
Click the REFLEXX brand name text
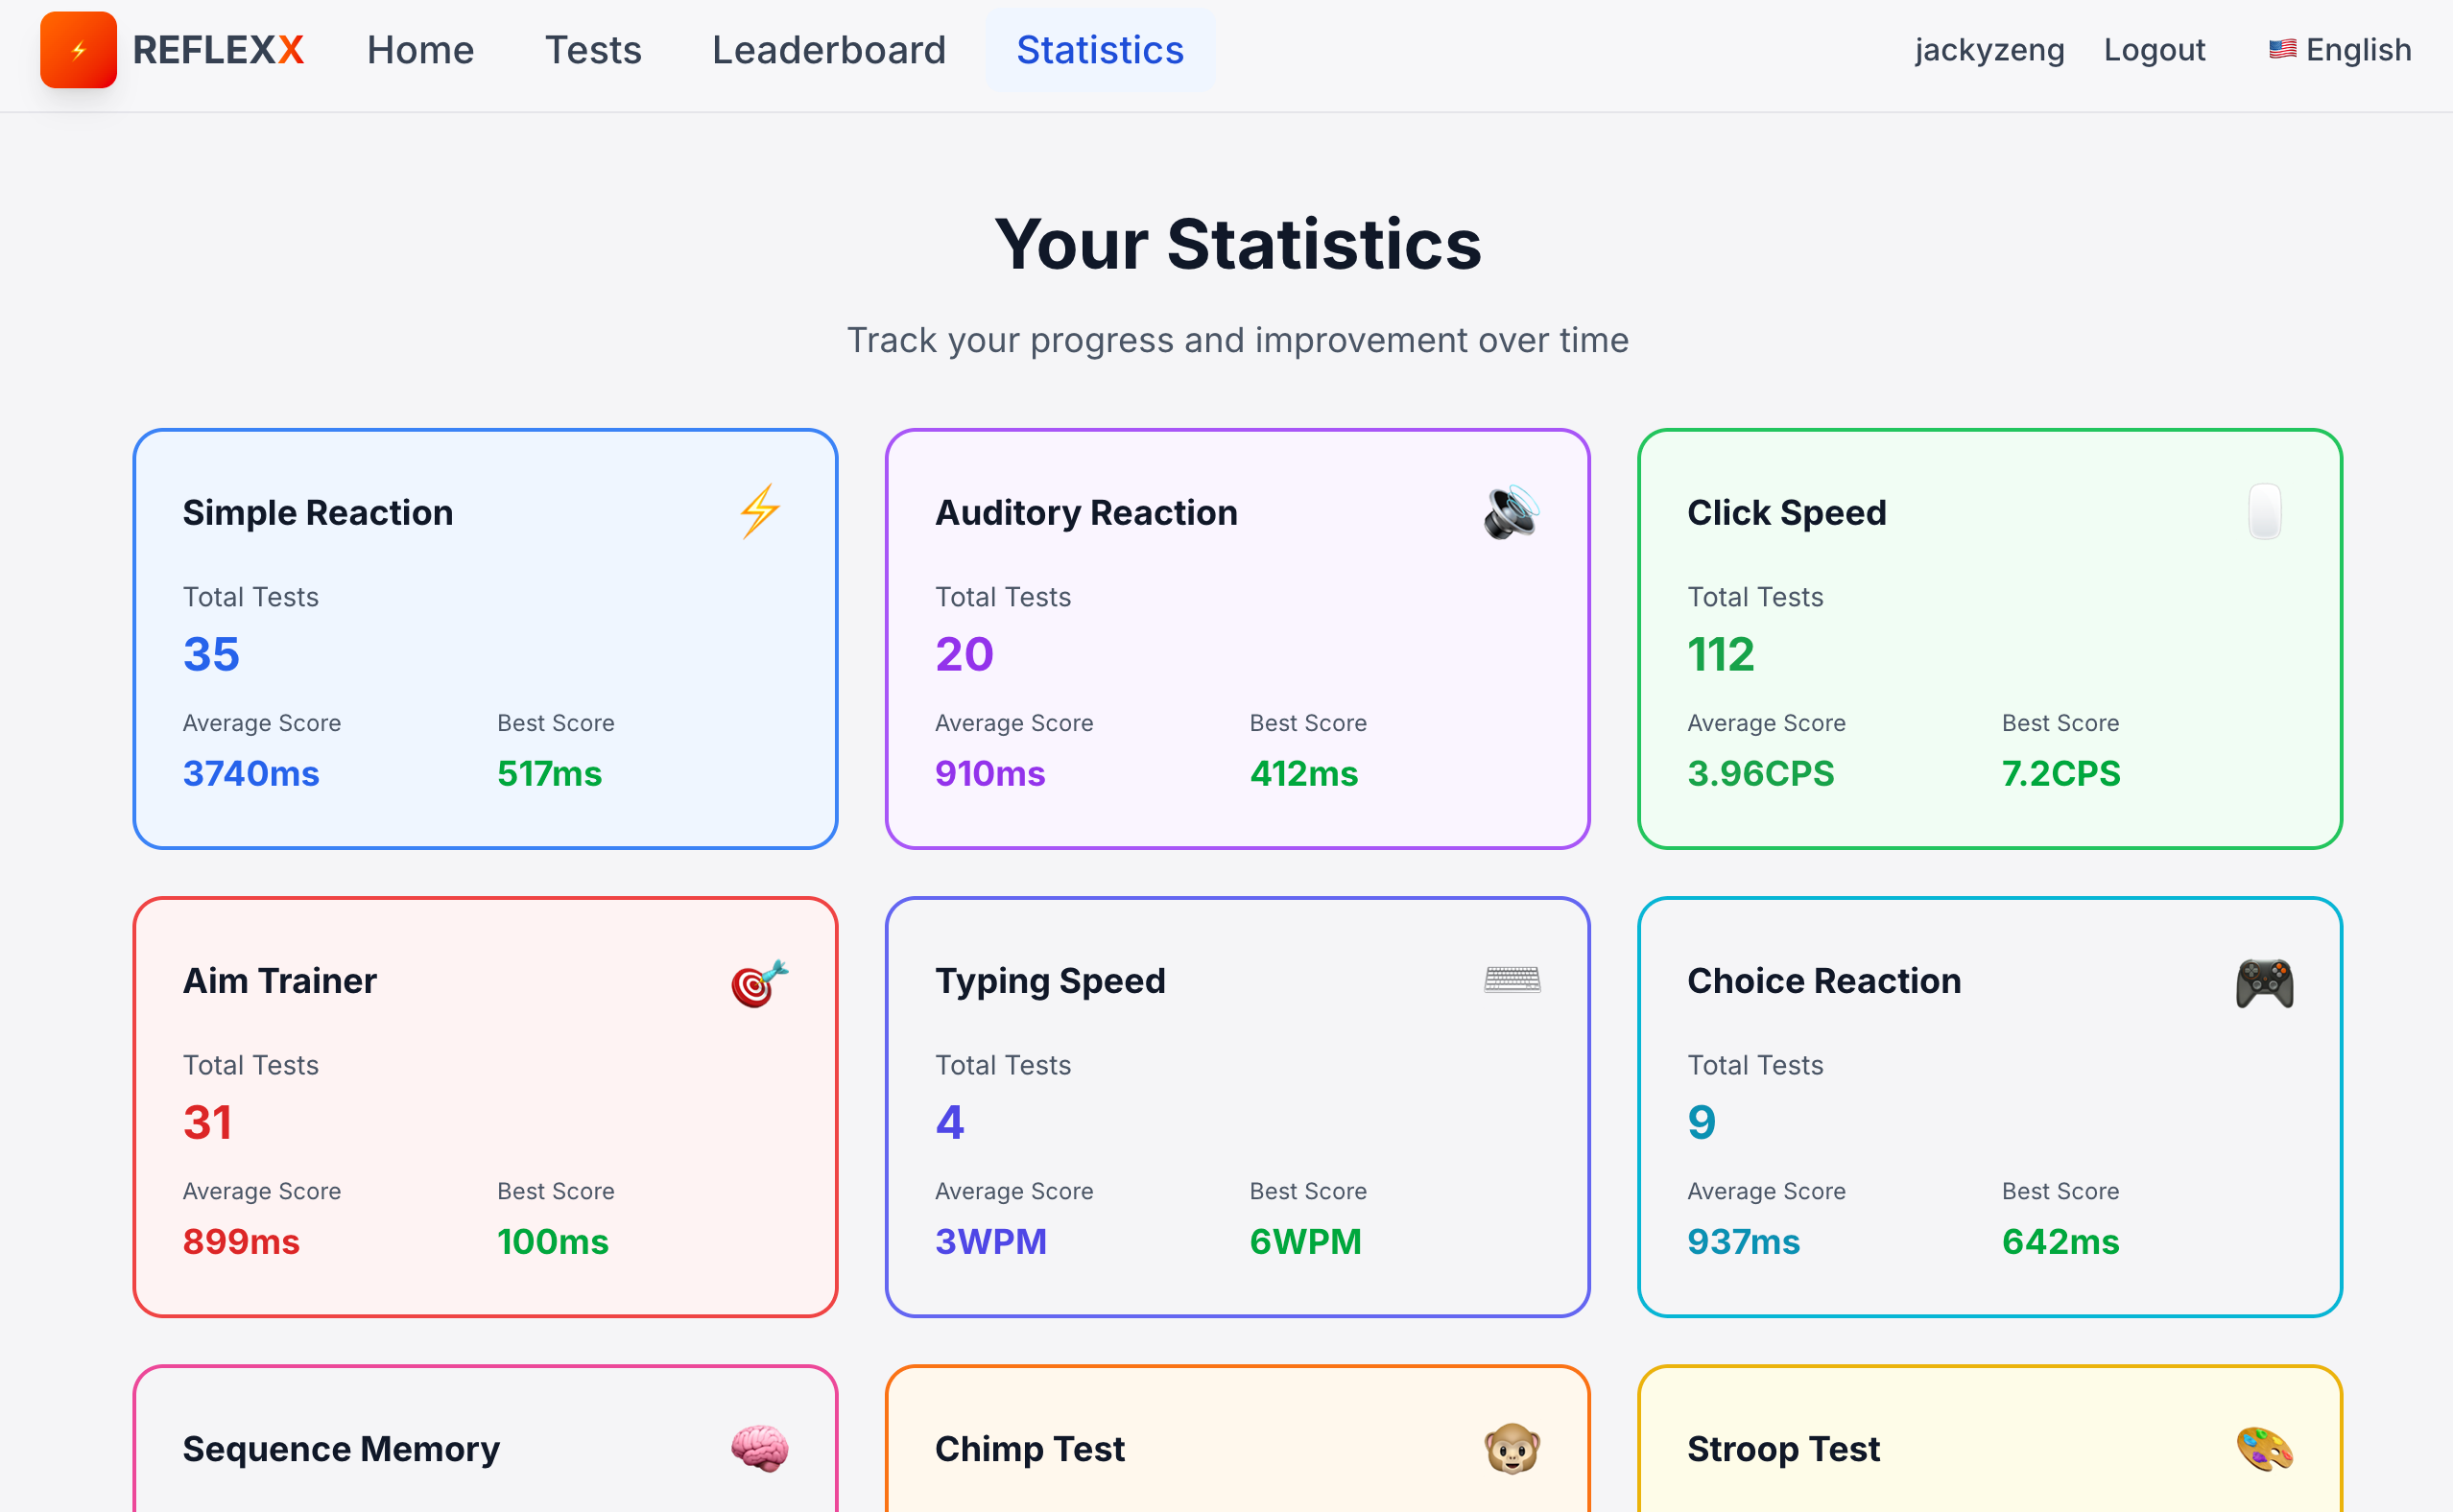pyautogui.click(x=218, y=50)
